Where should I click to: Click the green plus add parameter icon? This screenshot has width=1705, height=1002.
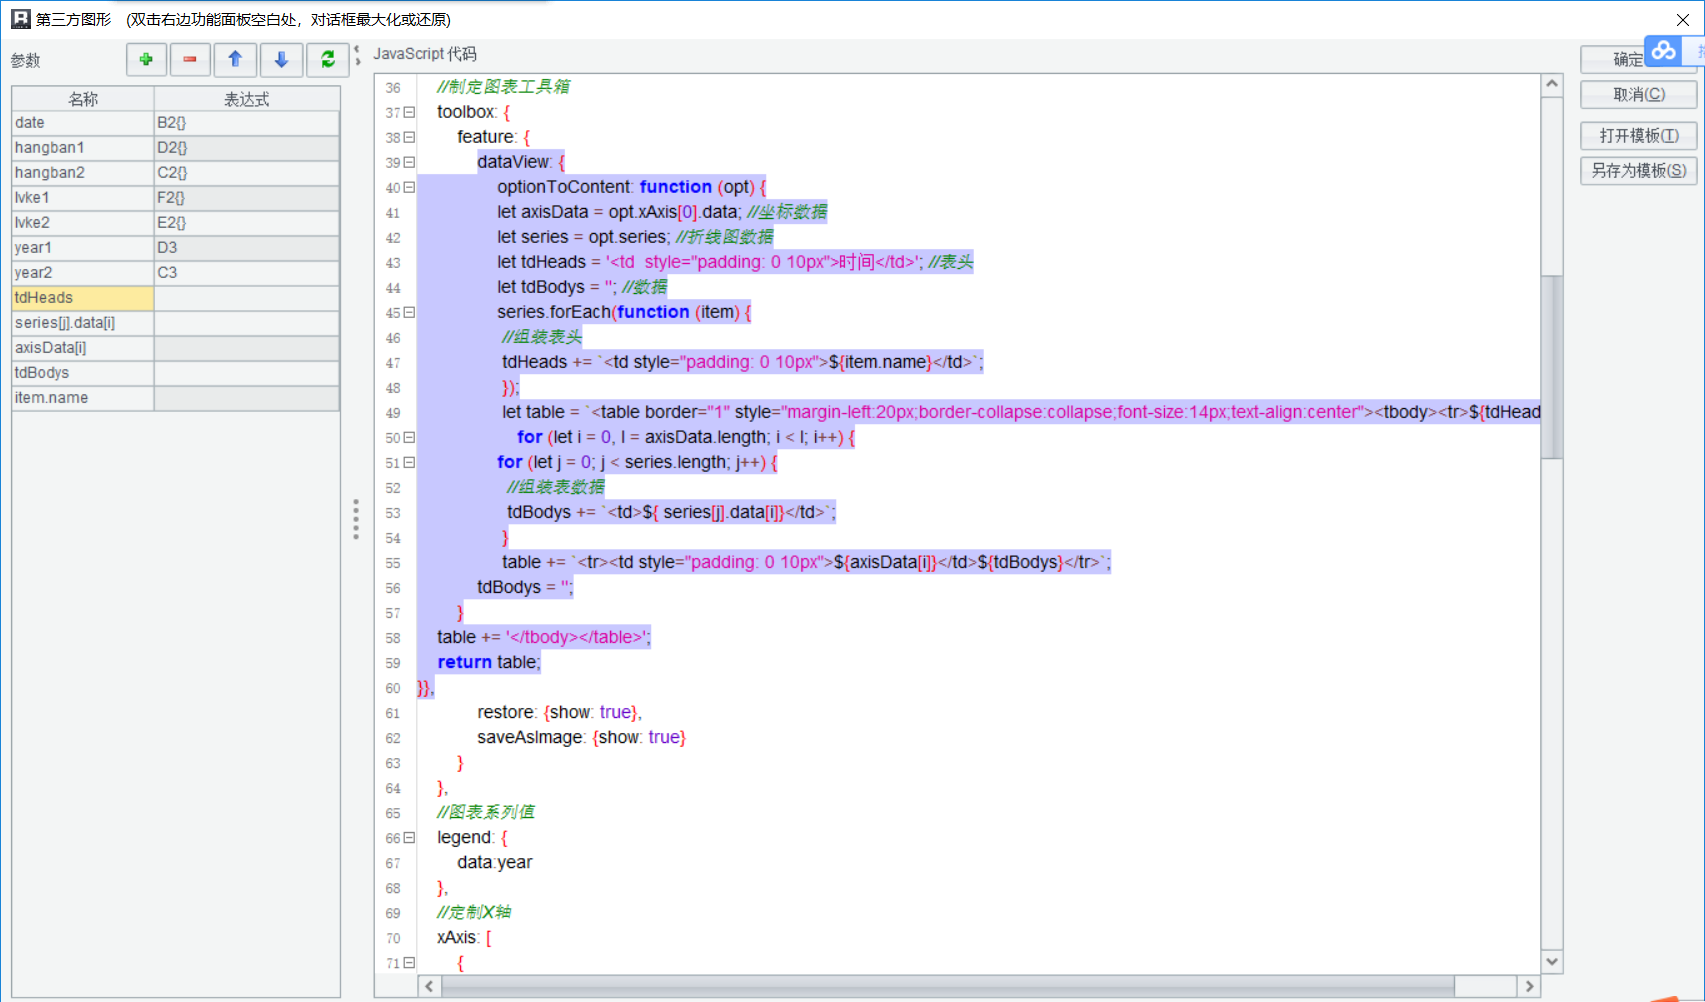(146, 60)
